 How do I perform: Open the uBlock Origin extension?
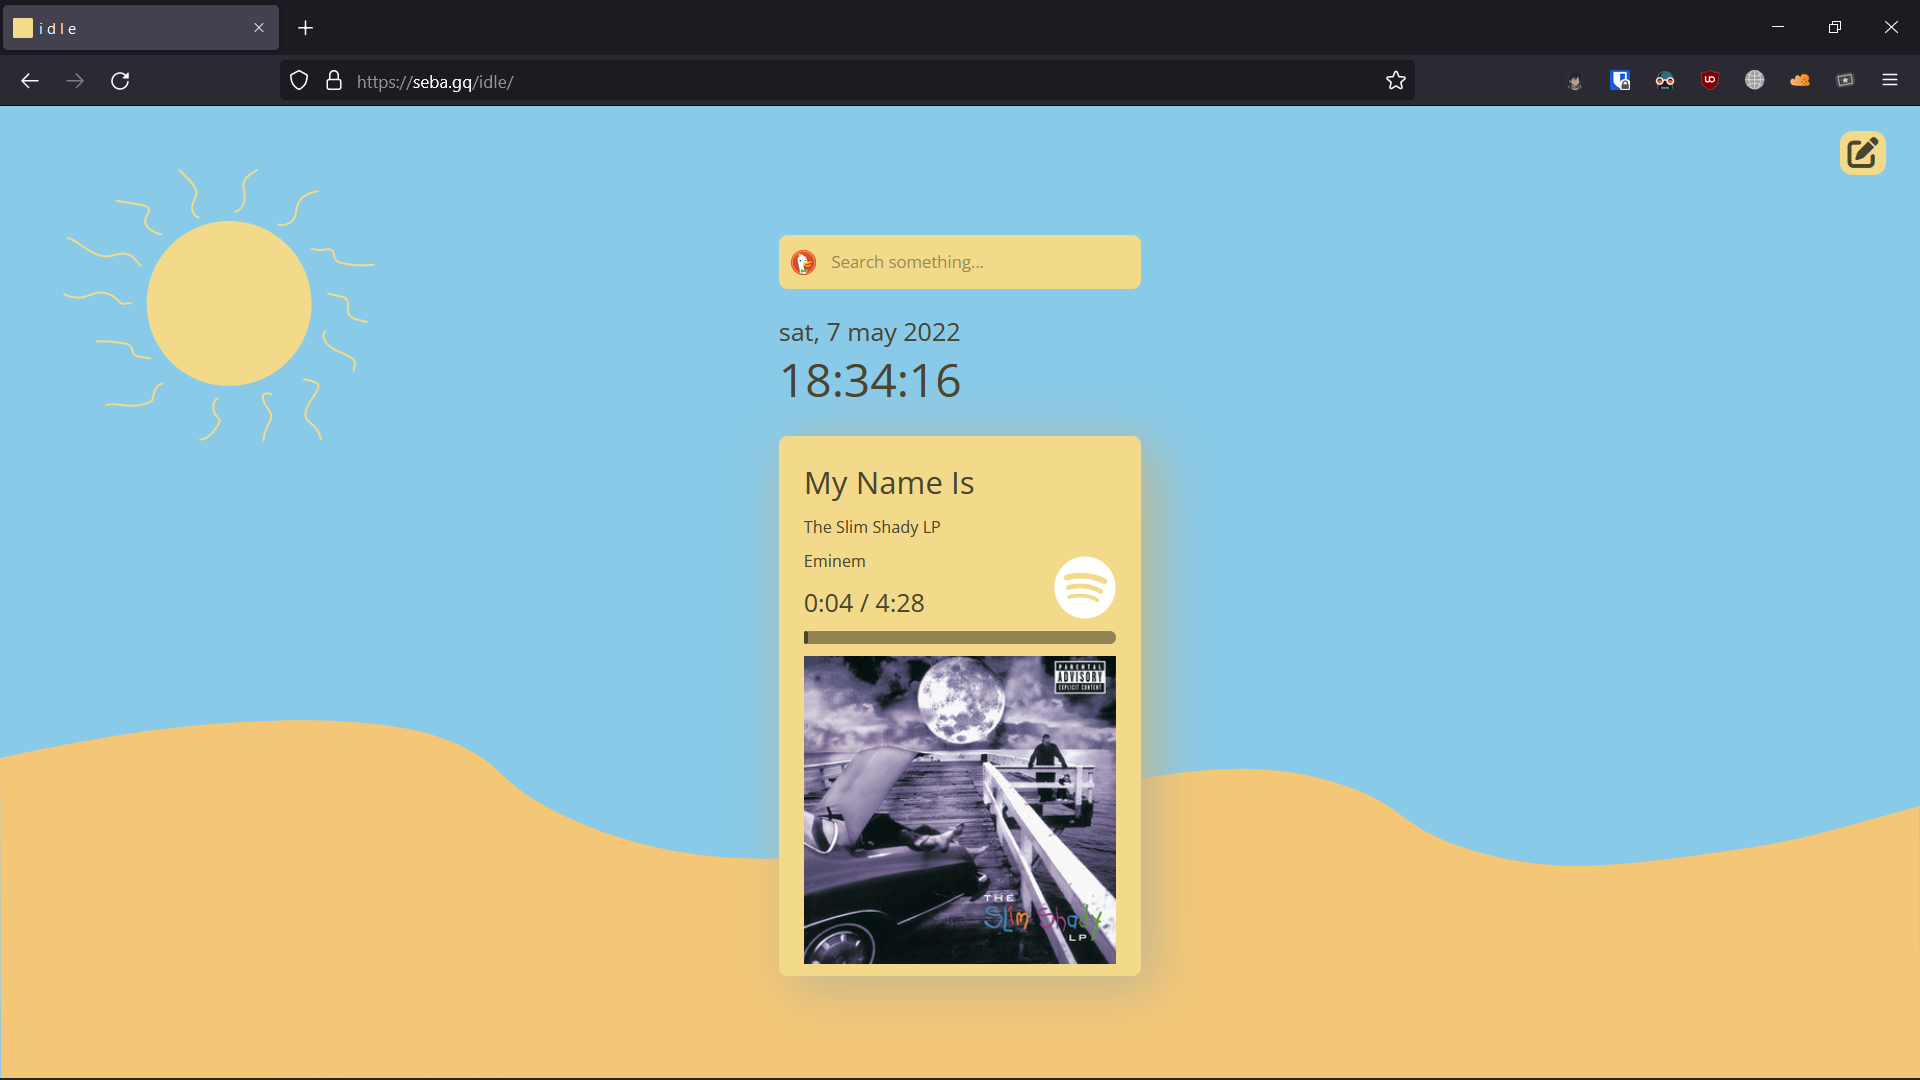tap(1710, 81)
